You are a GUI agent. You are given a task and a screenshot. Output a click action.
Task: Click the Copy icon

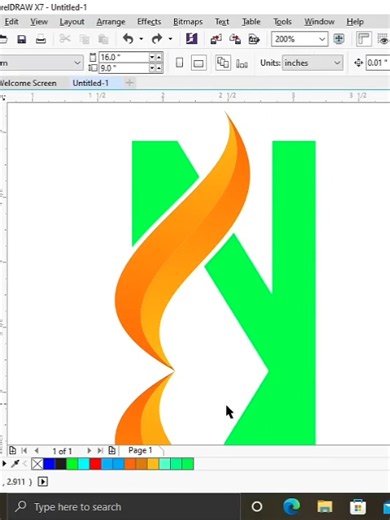click(85, 39)
